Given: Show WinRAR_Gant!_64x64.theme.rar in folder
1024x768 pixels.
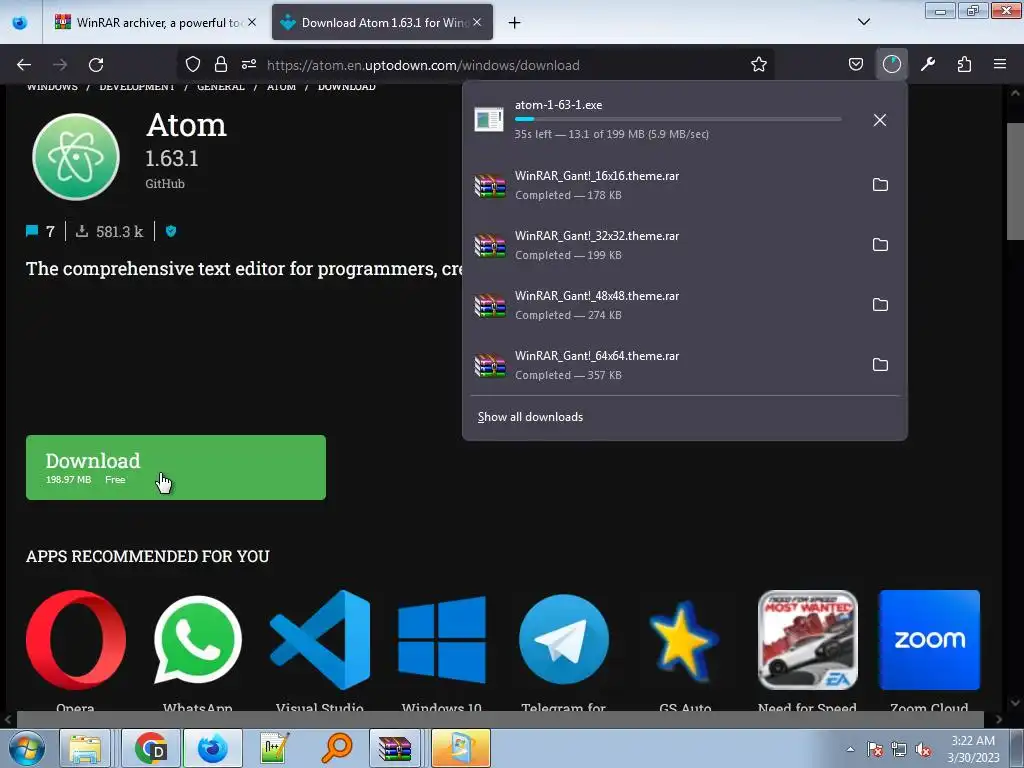Looking at the screenshot, I should pyautogui.click(x=880, y=365).
